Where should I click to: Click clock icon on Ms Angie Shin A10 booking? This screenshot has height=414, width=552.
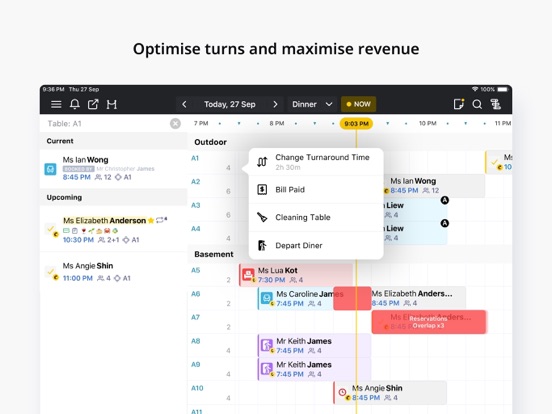[x=342, y=392]
